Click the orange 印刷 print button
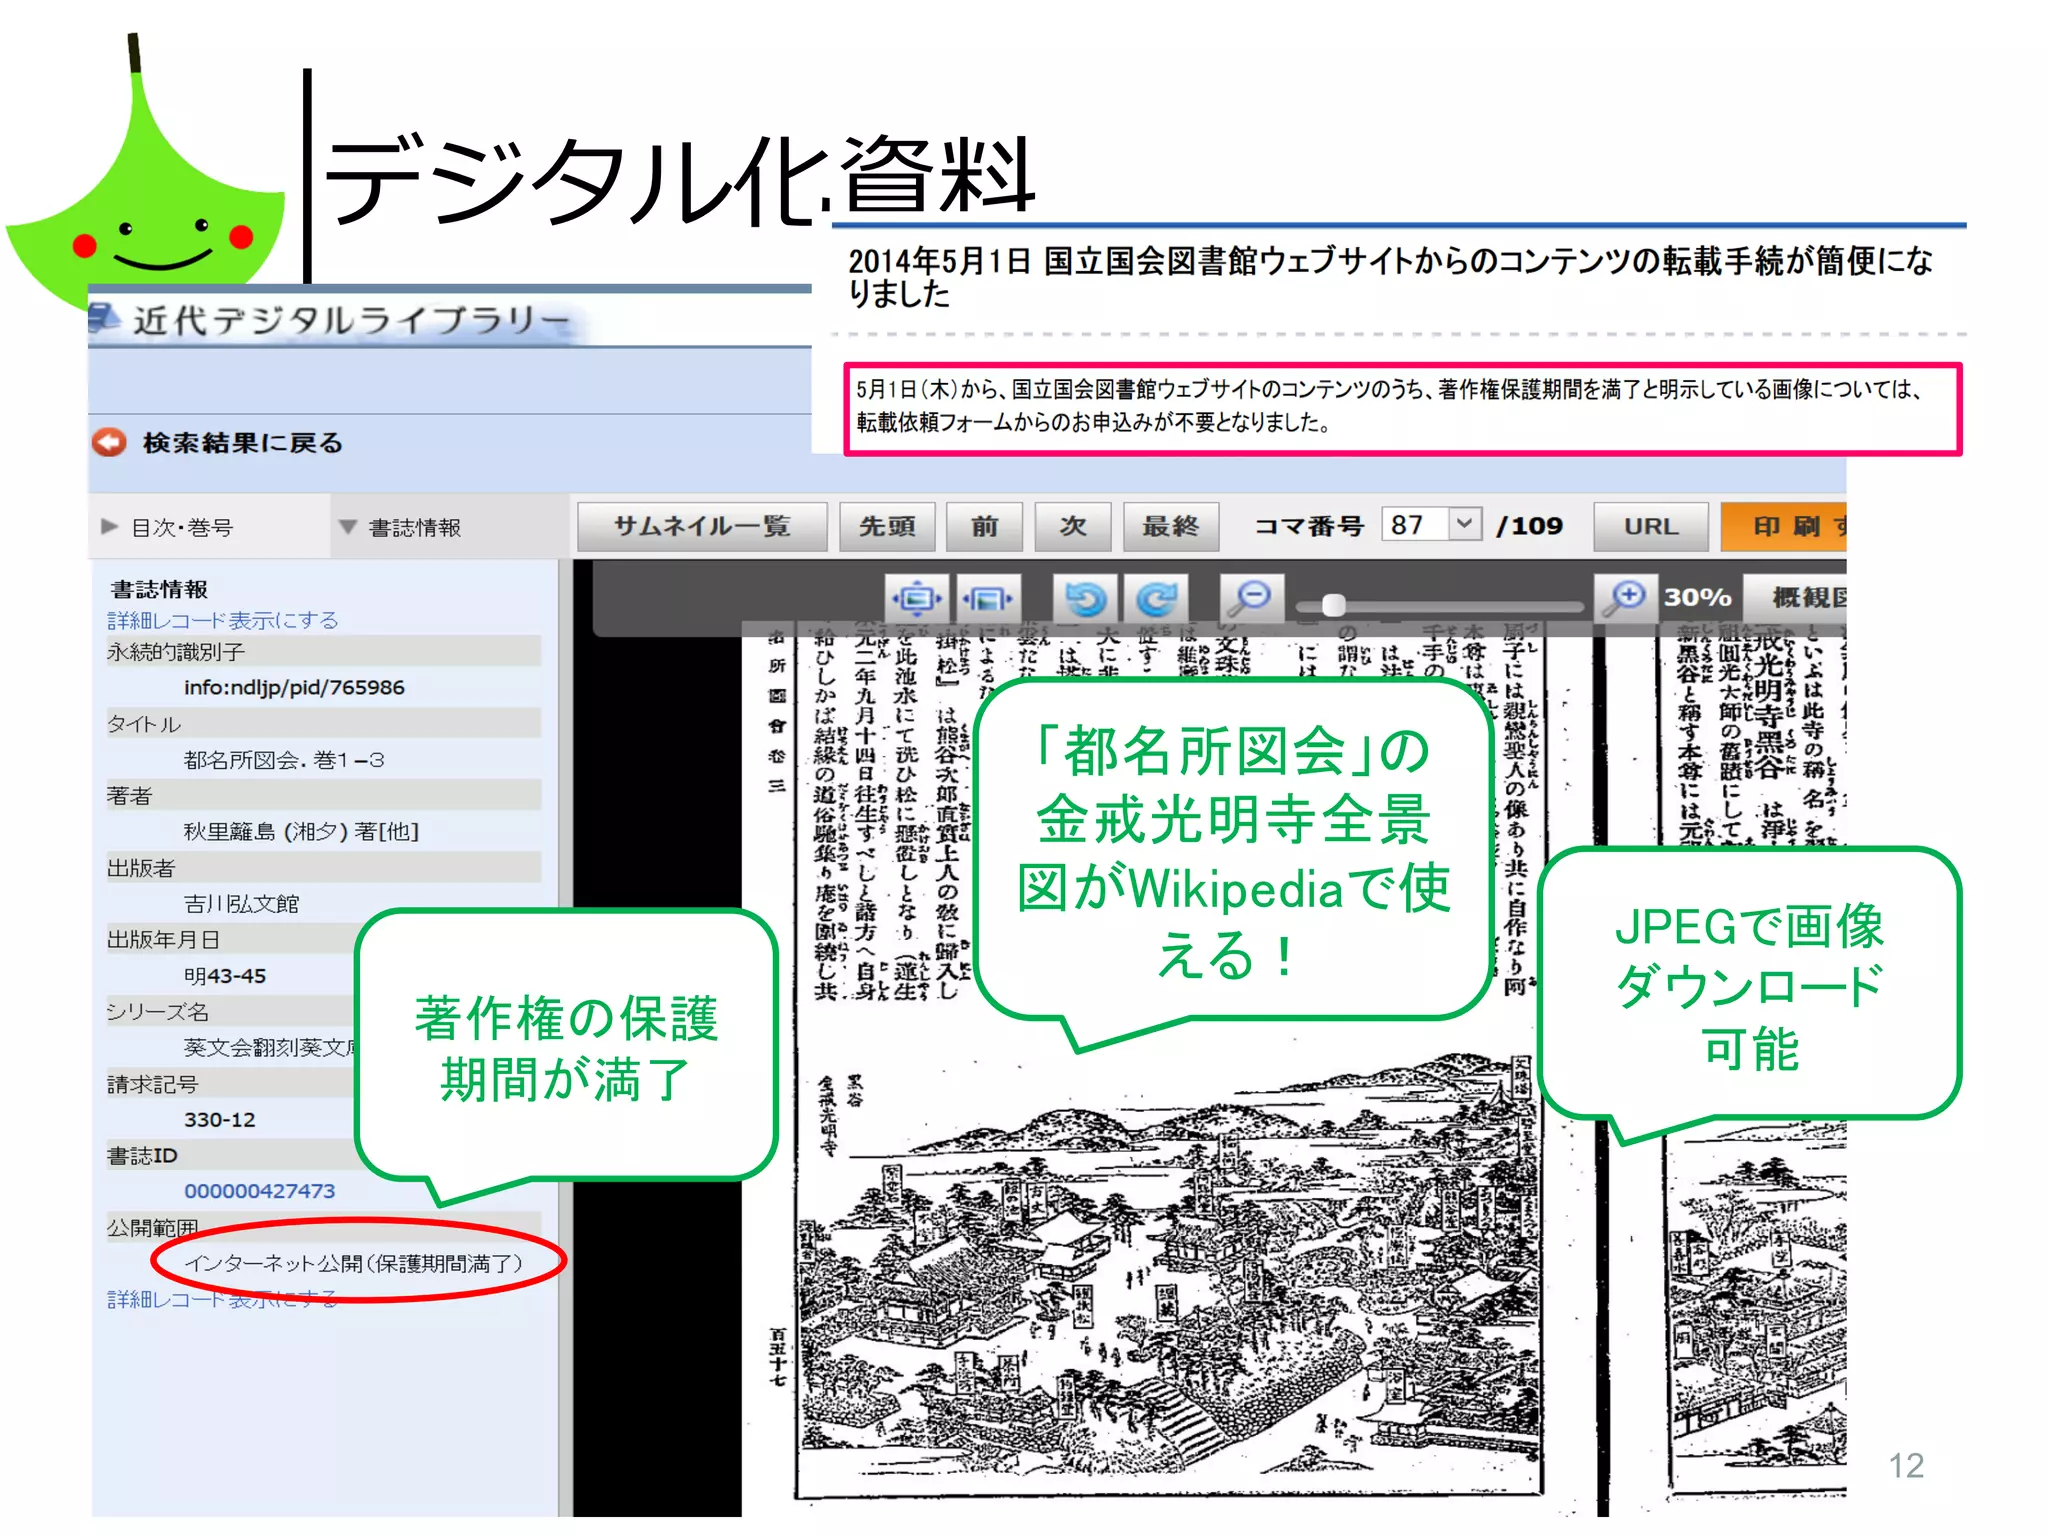This screenshot has width=2048, height=1536. tap(1784, 526)
